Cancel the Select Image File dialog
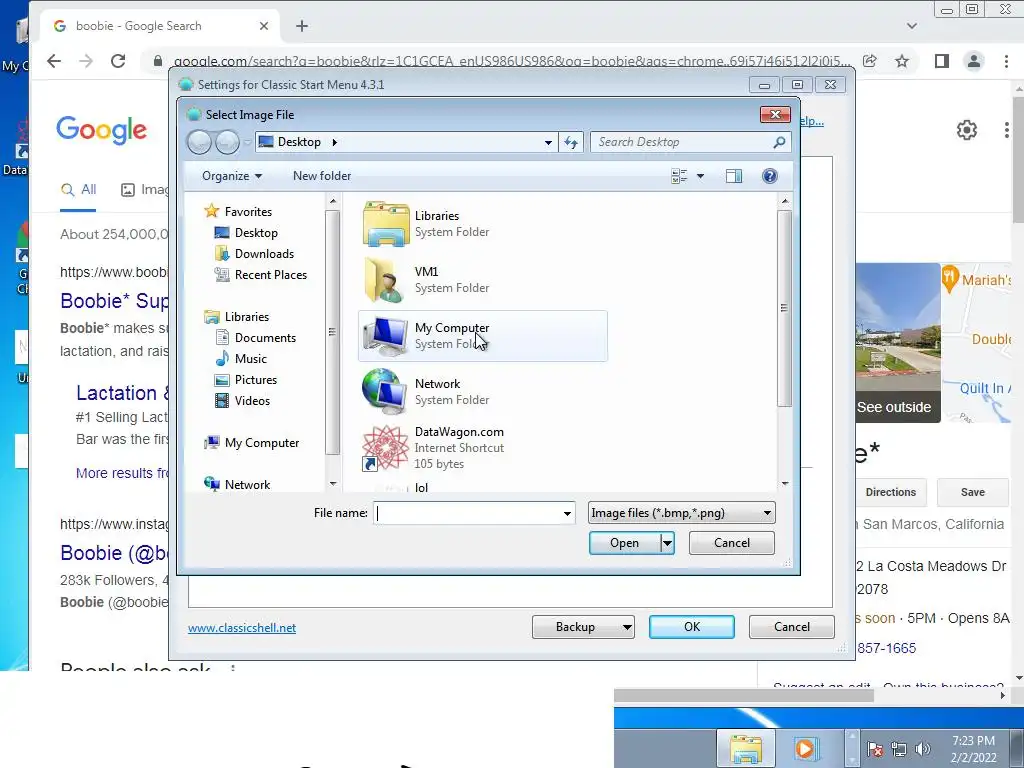The width and height of the screenshot is (1024, 768). point(731,543)
